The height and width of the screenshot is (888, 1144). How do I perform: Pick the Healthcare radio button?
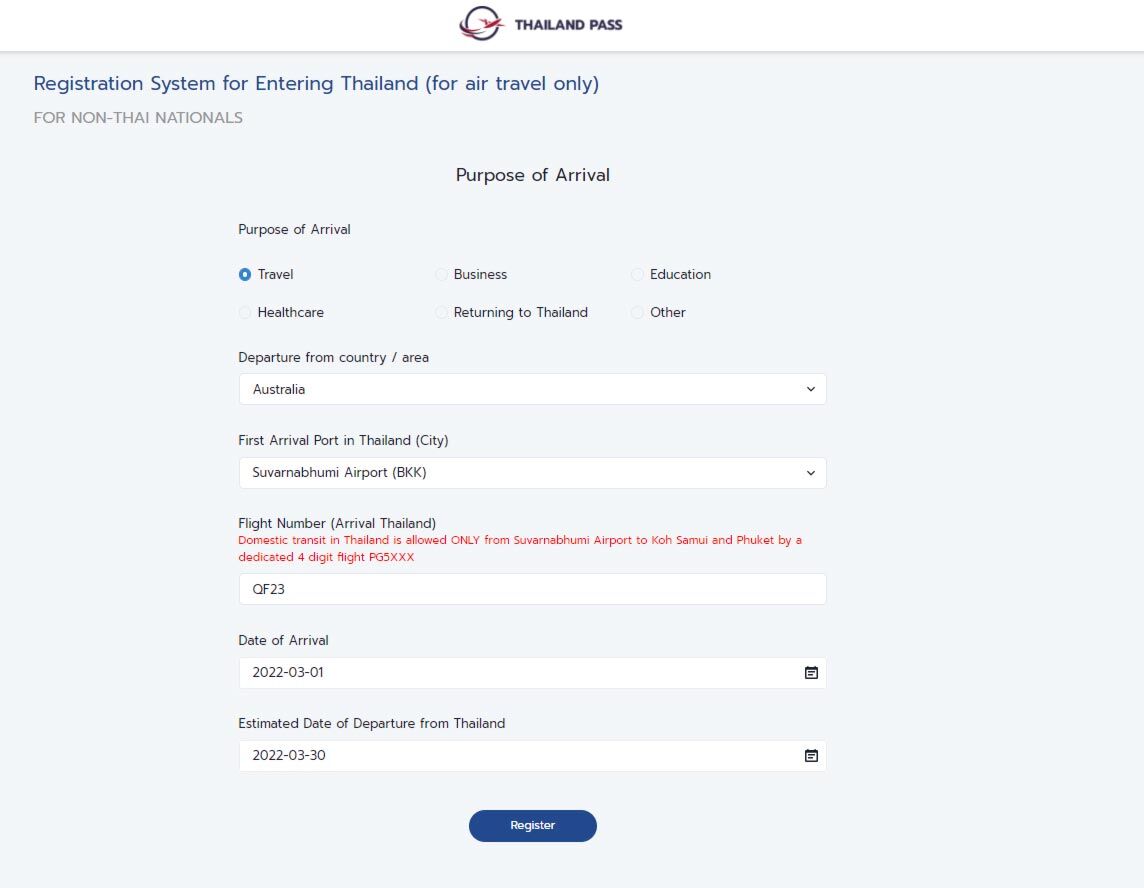pos(245,313)
